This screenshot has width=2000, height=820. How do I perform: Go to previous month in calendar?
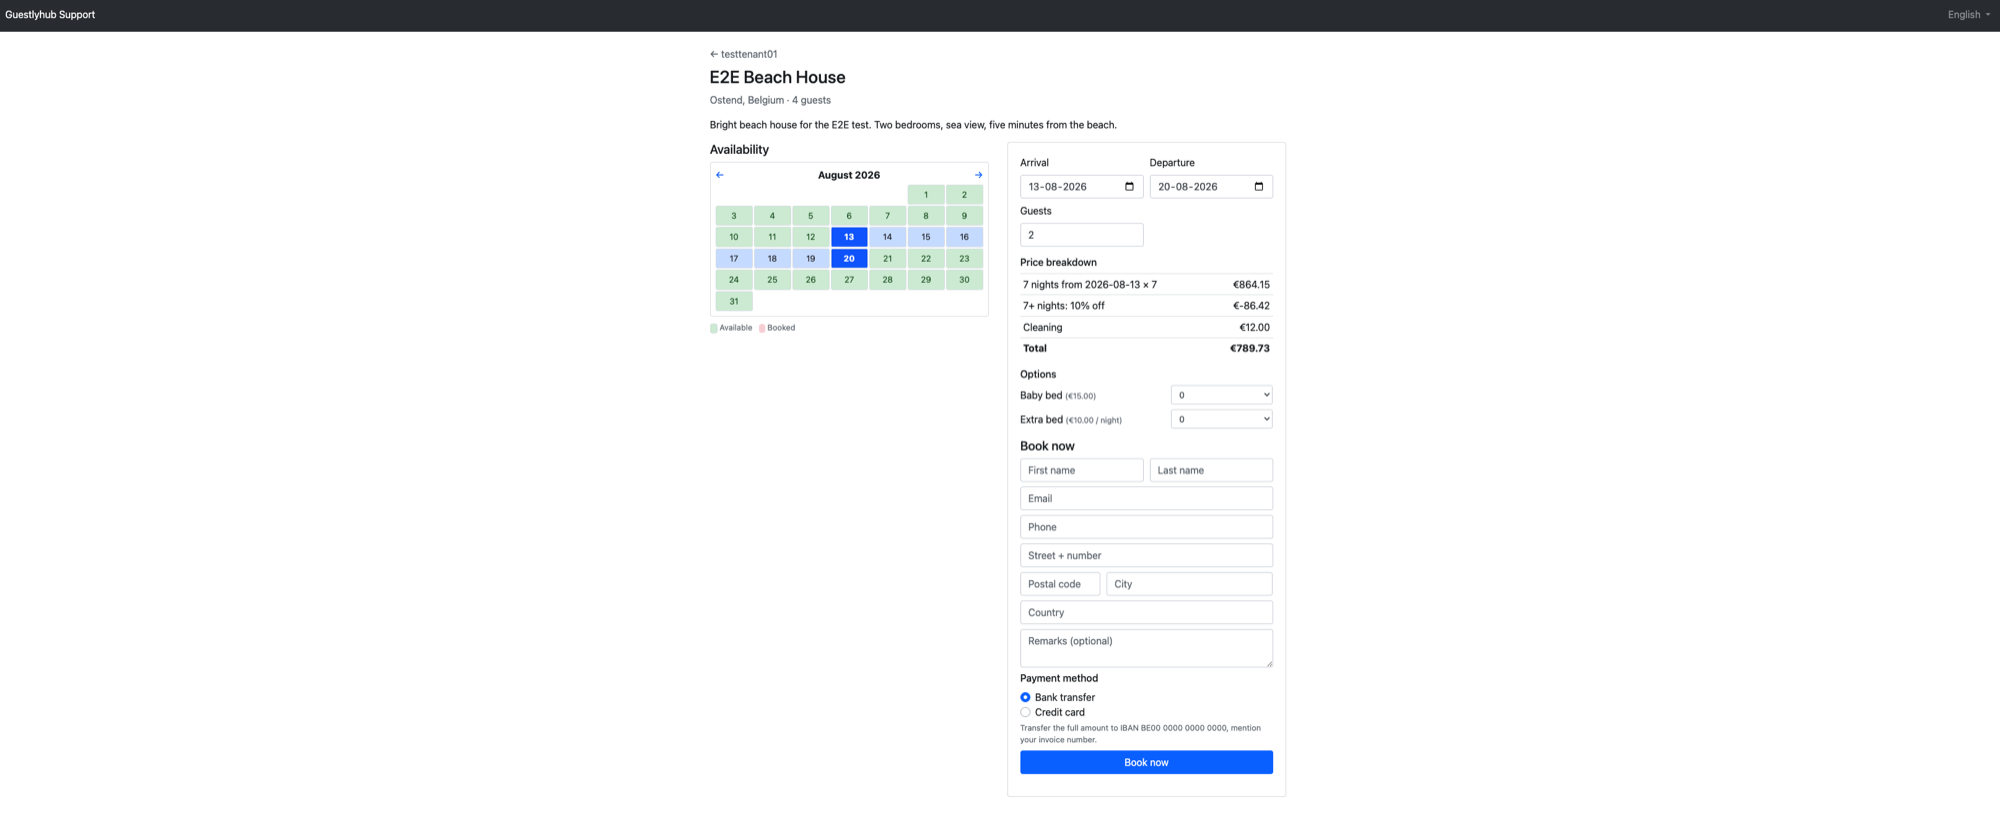[720, 175]
